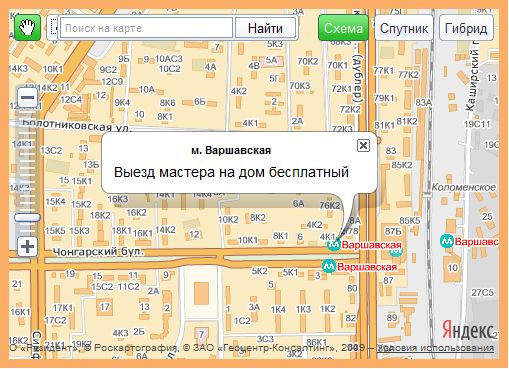Click the Варшавская metro icon above house 3
Viewport: 509px width, 369px height.
(x=329, y=266)
